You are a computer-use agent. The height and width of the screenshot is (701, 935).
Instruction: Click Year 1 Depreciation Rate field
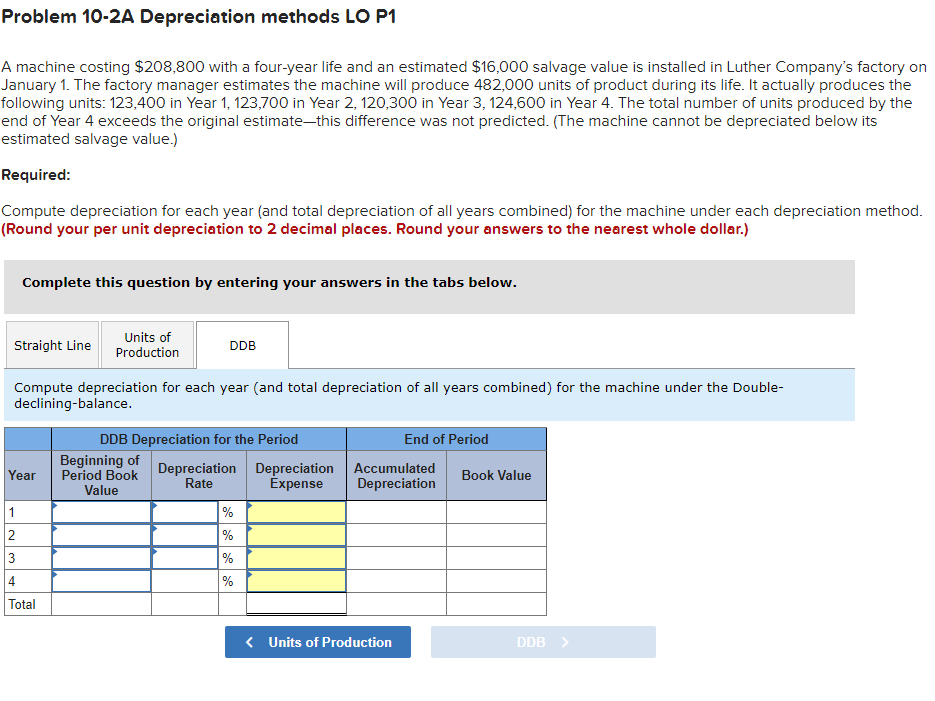(x=185, y=512)
